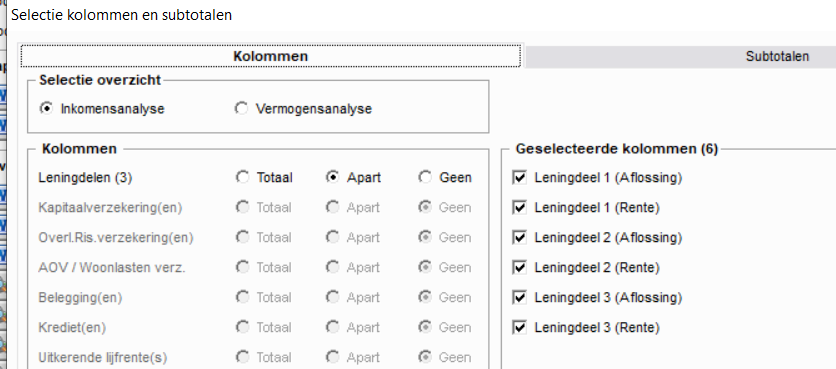Select the Kolommen tab
The height and width of the screenshot is (369, 836).
[x=270, y=57]
